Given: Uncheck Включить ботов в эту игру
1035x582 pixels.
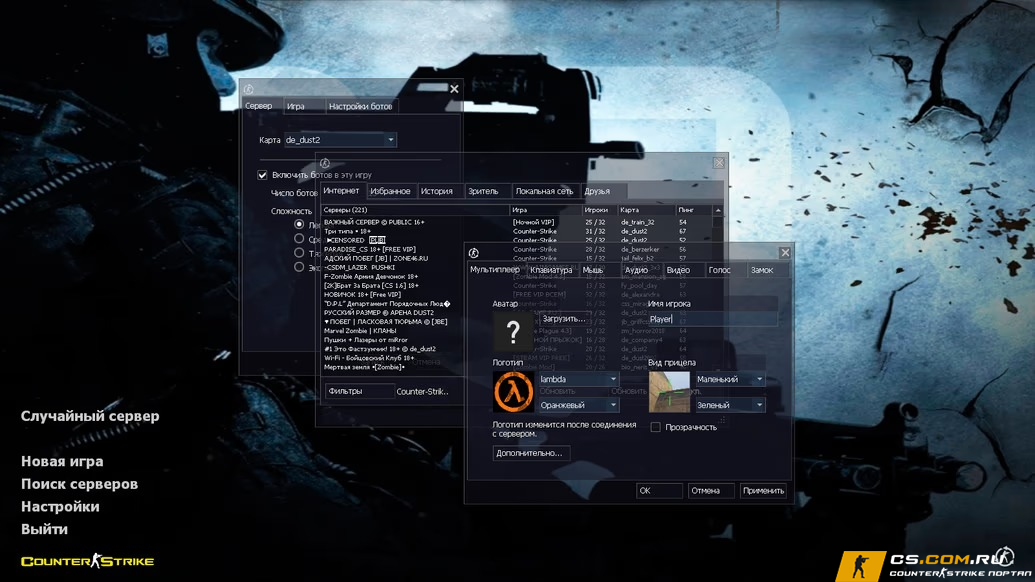Looking at the screenshot, I should click(x=262, y=175).
